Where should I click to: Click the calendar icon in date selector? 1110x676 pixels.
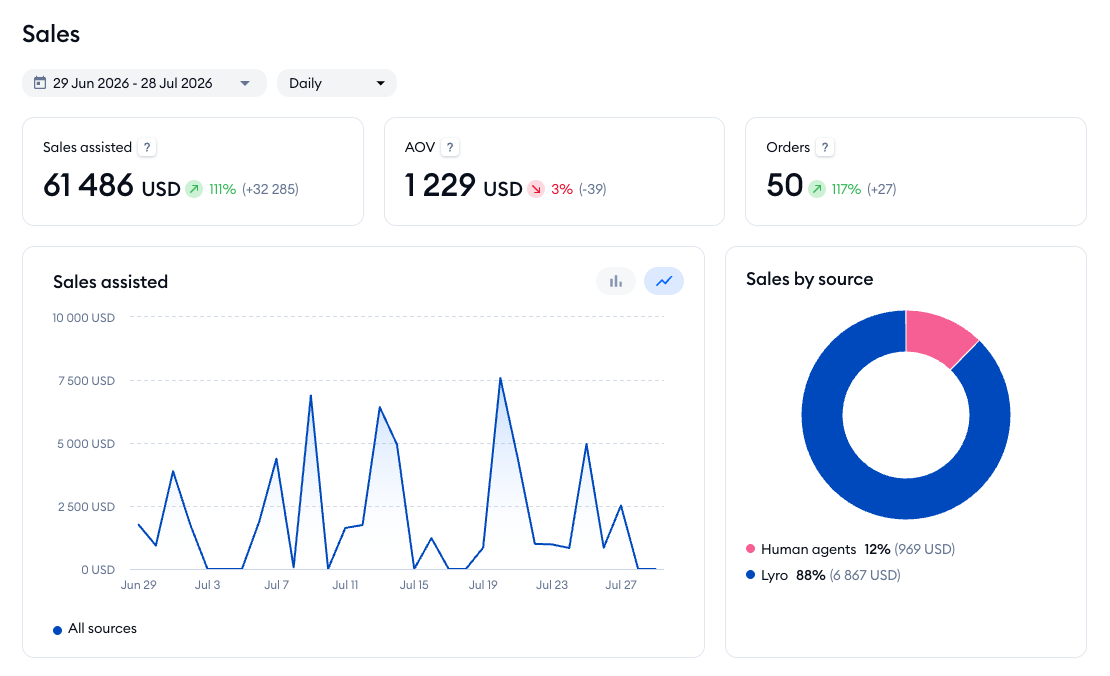40,83
